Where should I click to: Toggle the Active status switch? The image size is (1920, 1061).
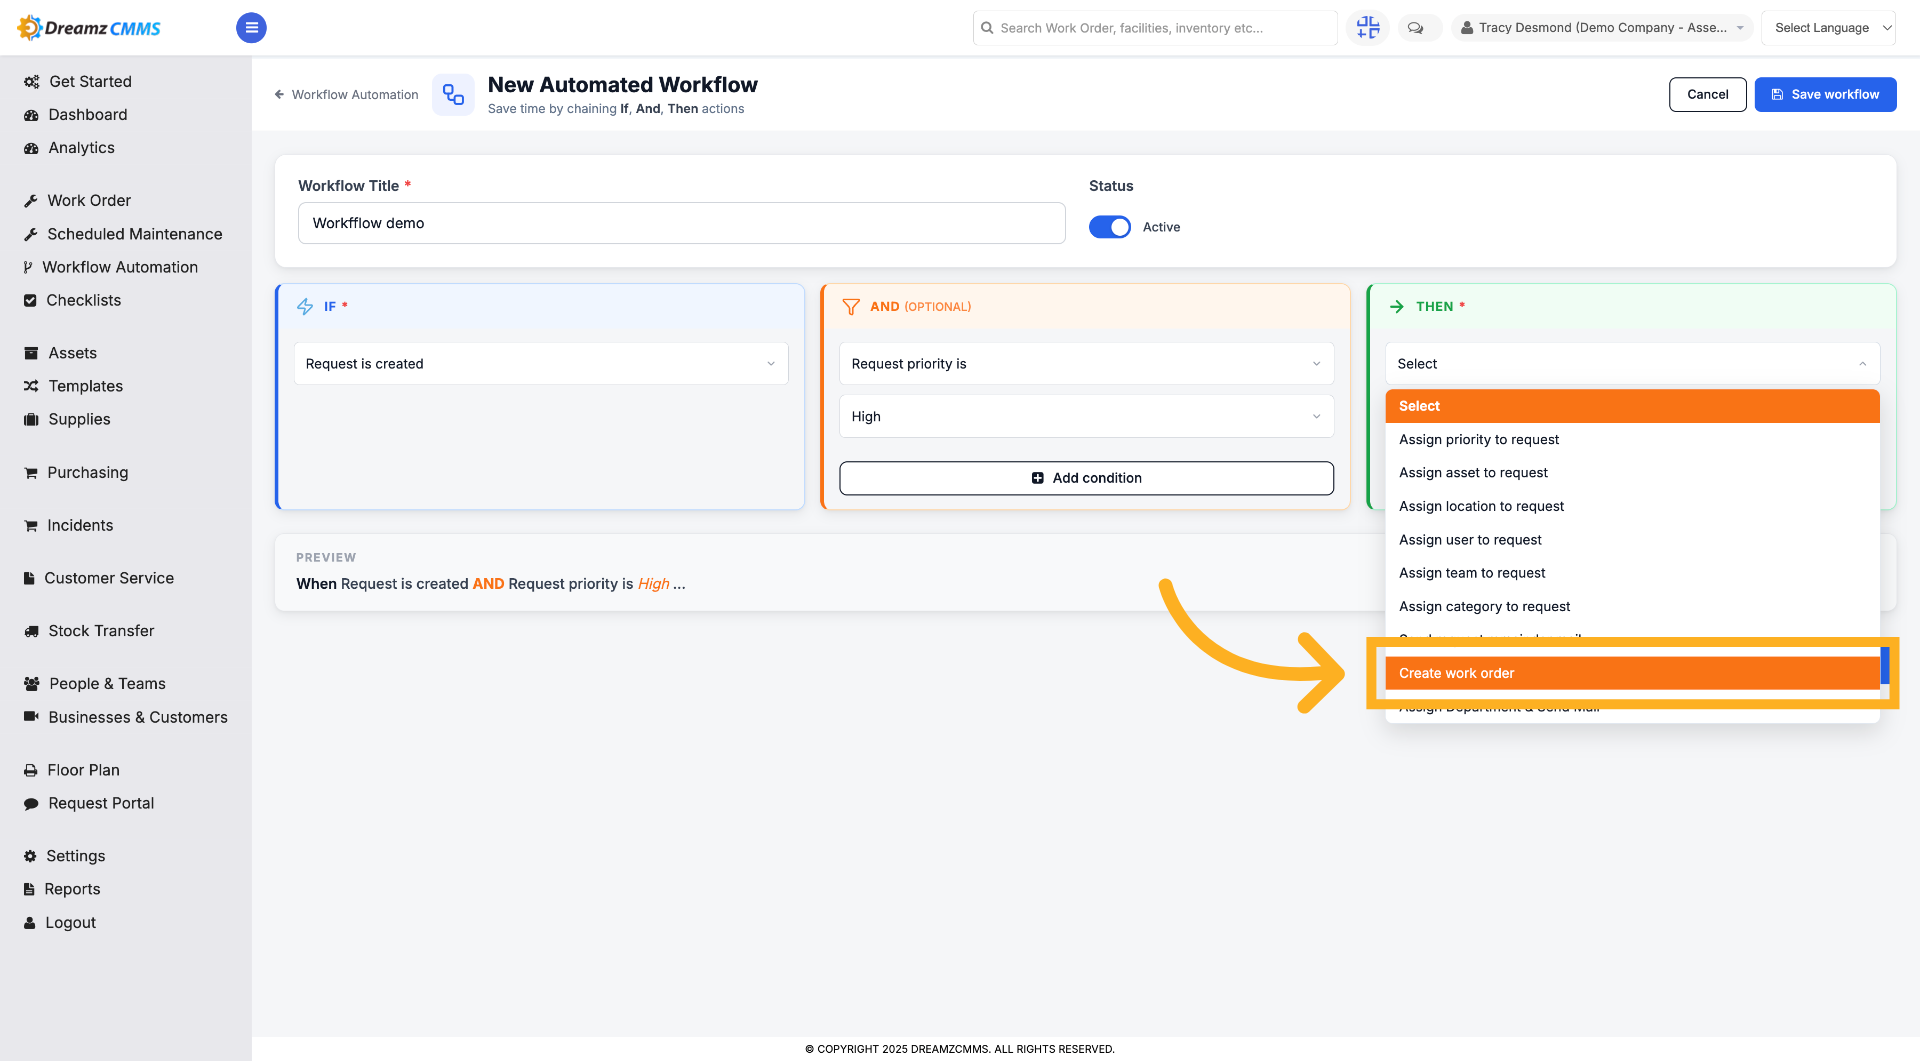(1110, 227)
